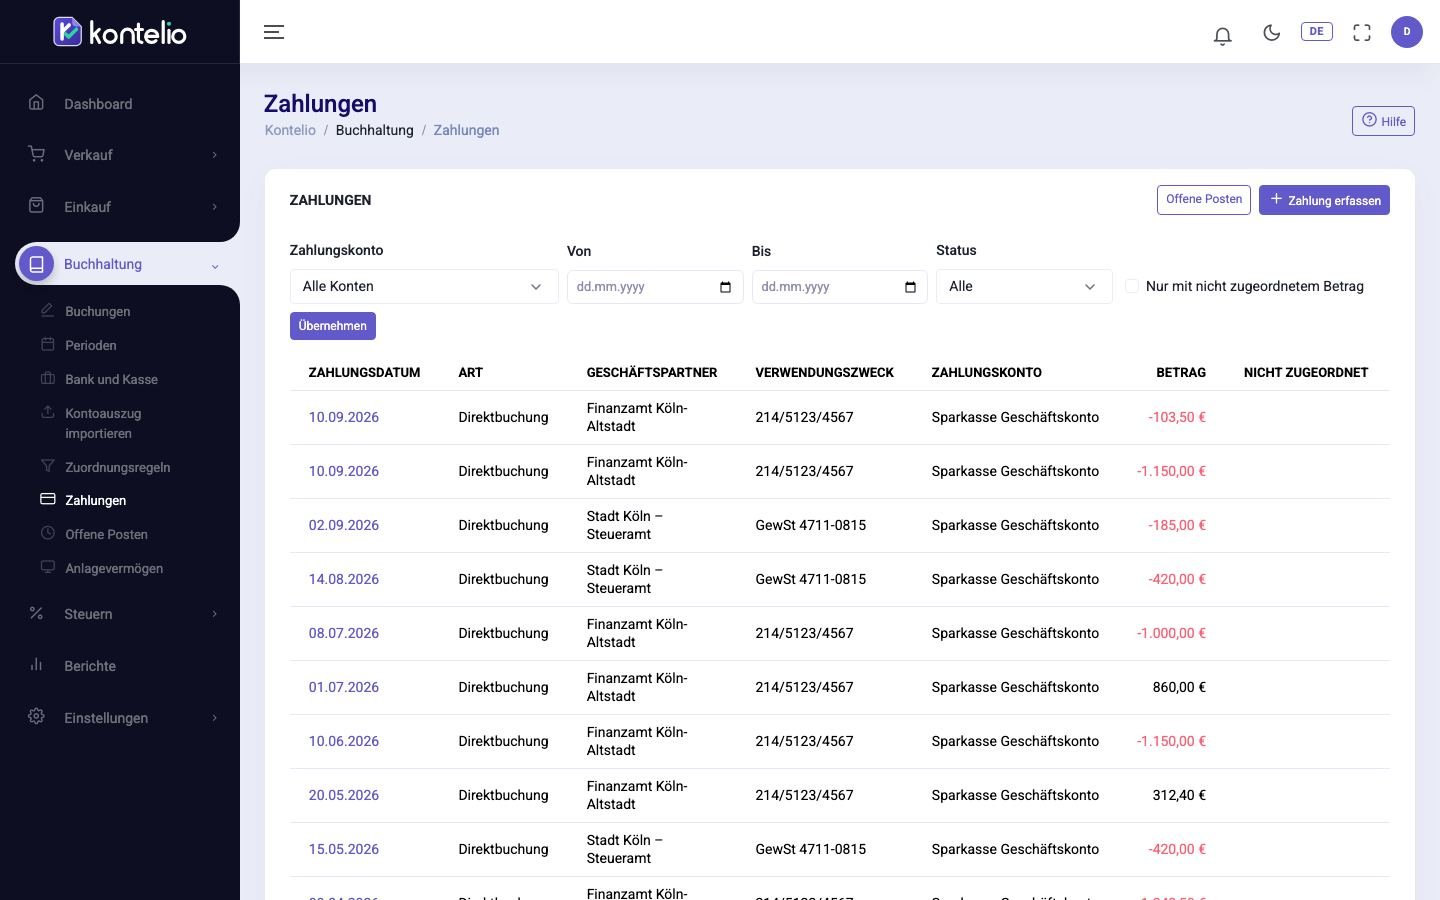
Task: Apply filters with Übernehmen button
Action: tap(333, 326)
